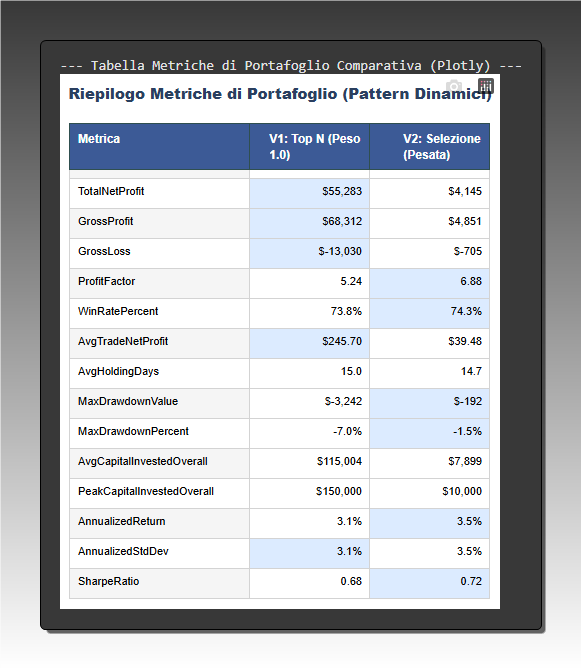The image size is (581, 669).
Task: Click the Plotly camera download icon
Action: click(454, 87)
